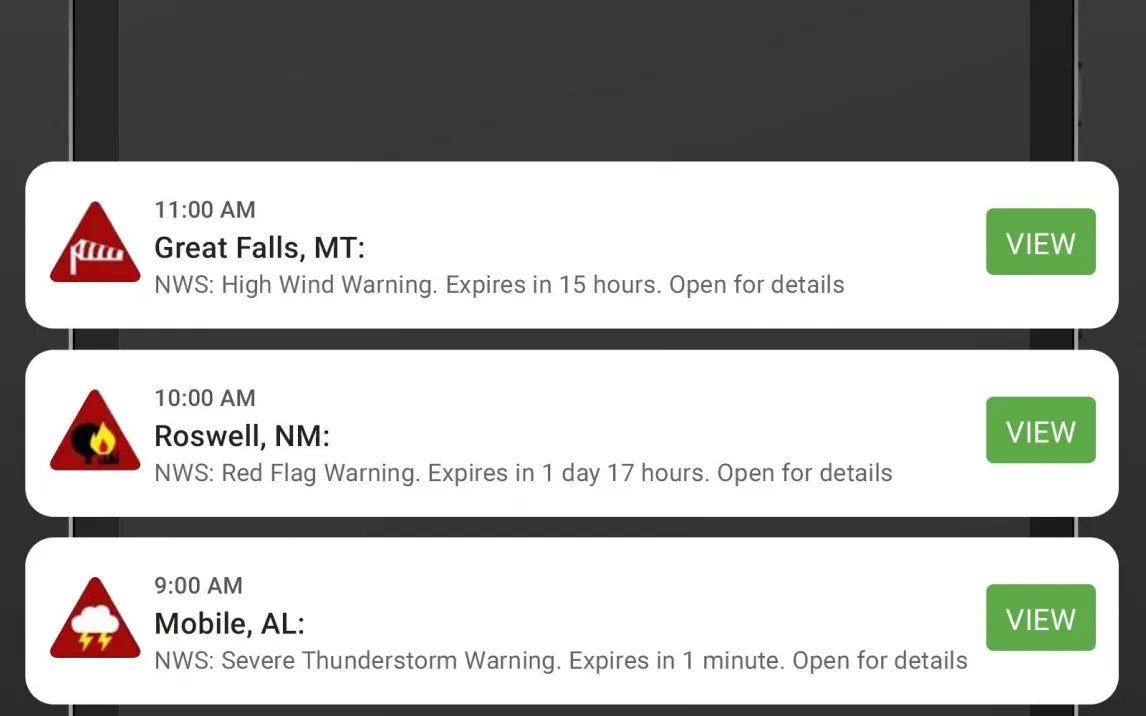
Task: Select the Red Flag Warning description text
Action: [x=523, y=473]
